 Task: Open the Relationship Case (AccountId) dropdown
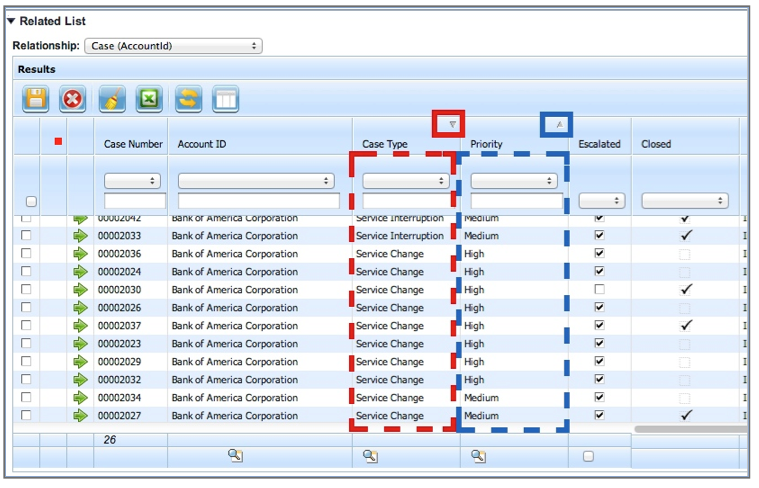tap(173, 46)
